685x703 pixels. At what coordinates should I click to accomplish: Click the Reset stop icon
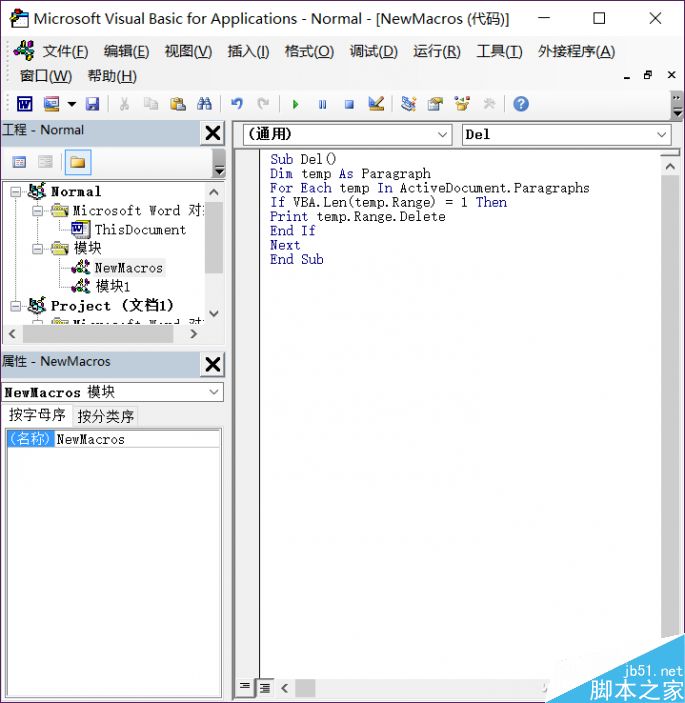pyautogui.click(x=349, y=104)
